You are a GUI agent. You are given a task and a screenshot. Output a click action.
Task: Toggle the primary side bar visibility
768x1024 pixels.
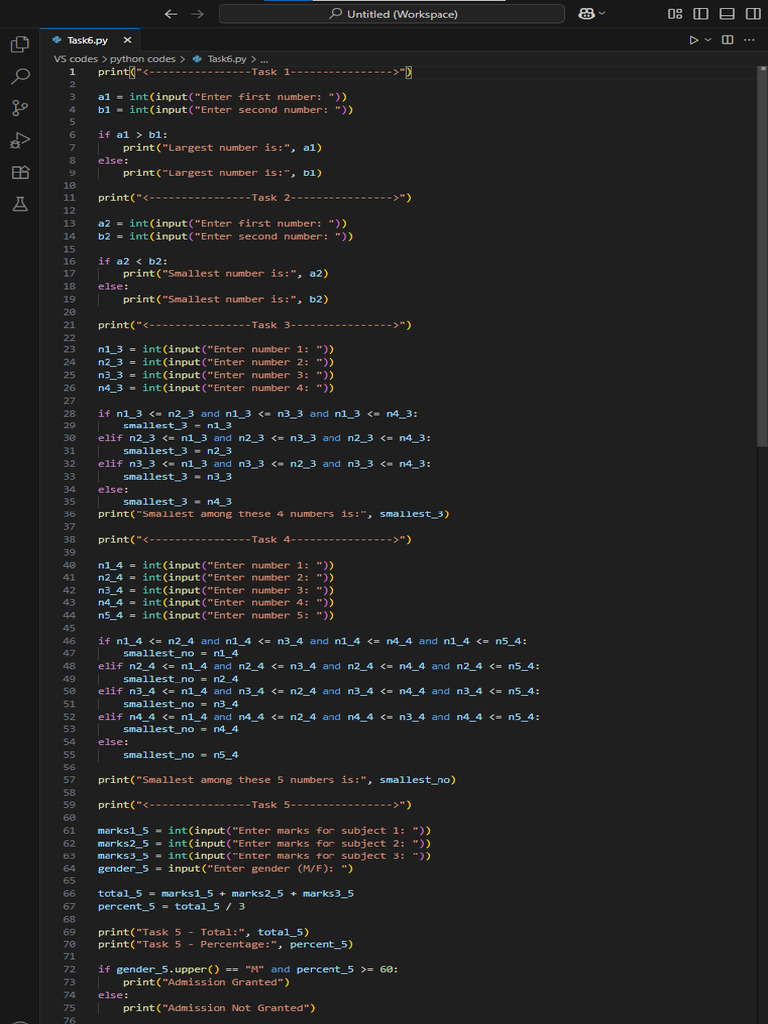tap(701, 14)
